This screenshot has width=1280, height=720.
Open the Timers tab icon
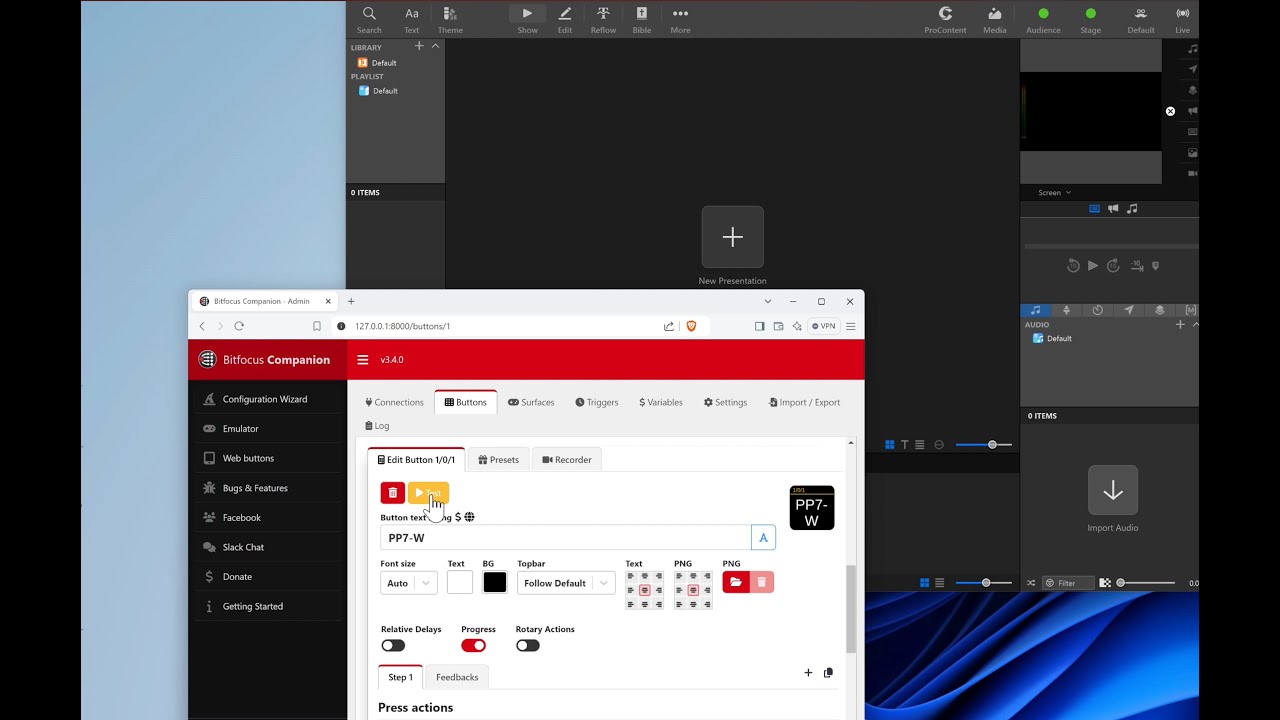click(1097, 310)
